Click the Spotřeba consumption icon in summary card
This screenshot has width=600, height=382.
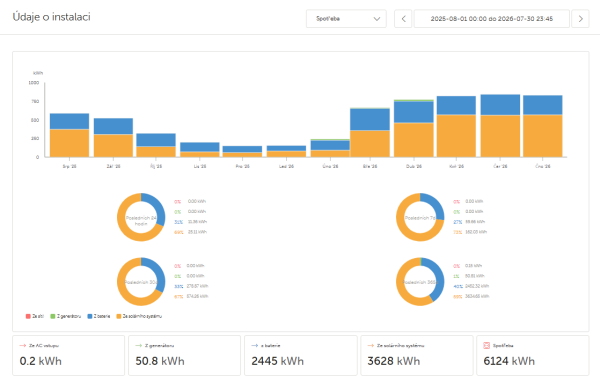click(x=486, y=345)
